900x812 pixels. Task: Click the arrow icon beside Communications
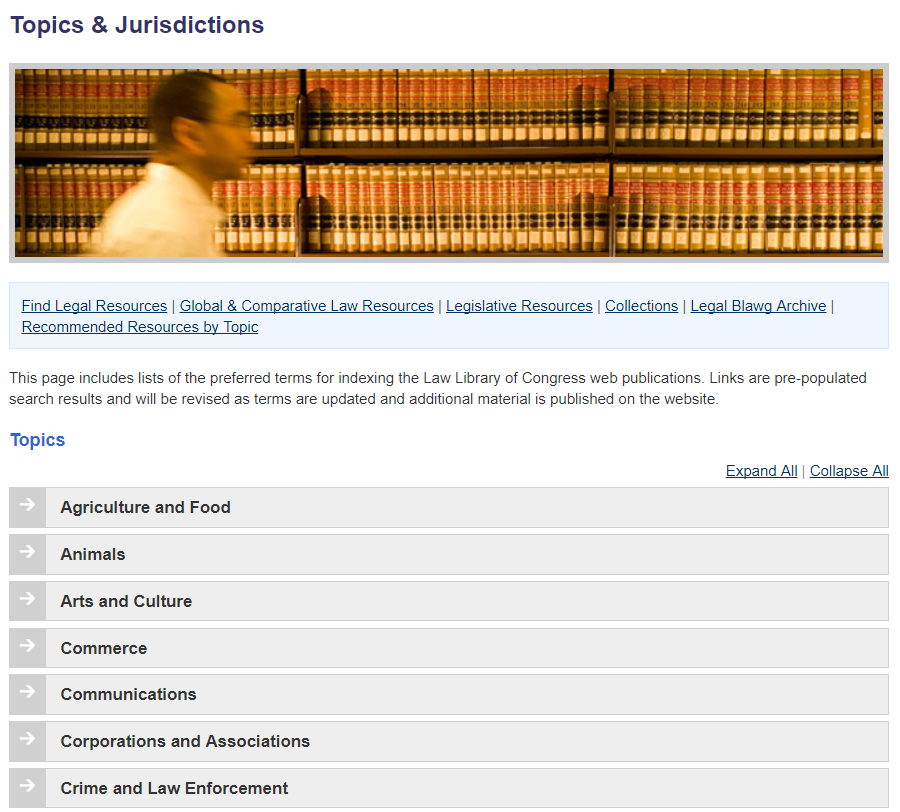pos(27,692)
